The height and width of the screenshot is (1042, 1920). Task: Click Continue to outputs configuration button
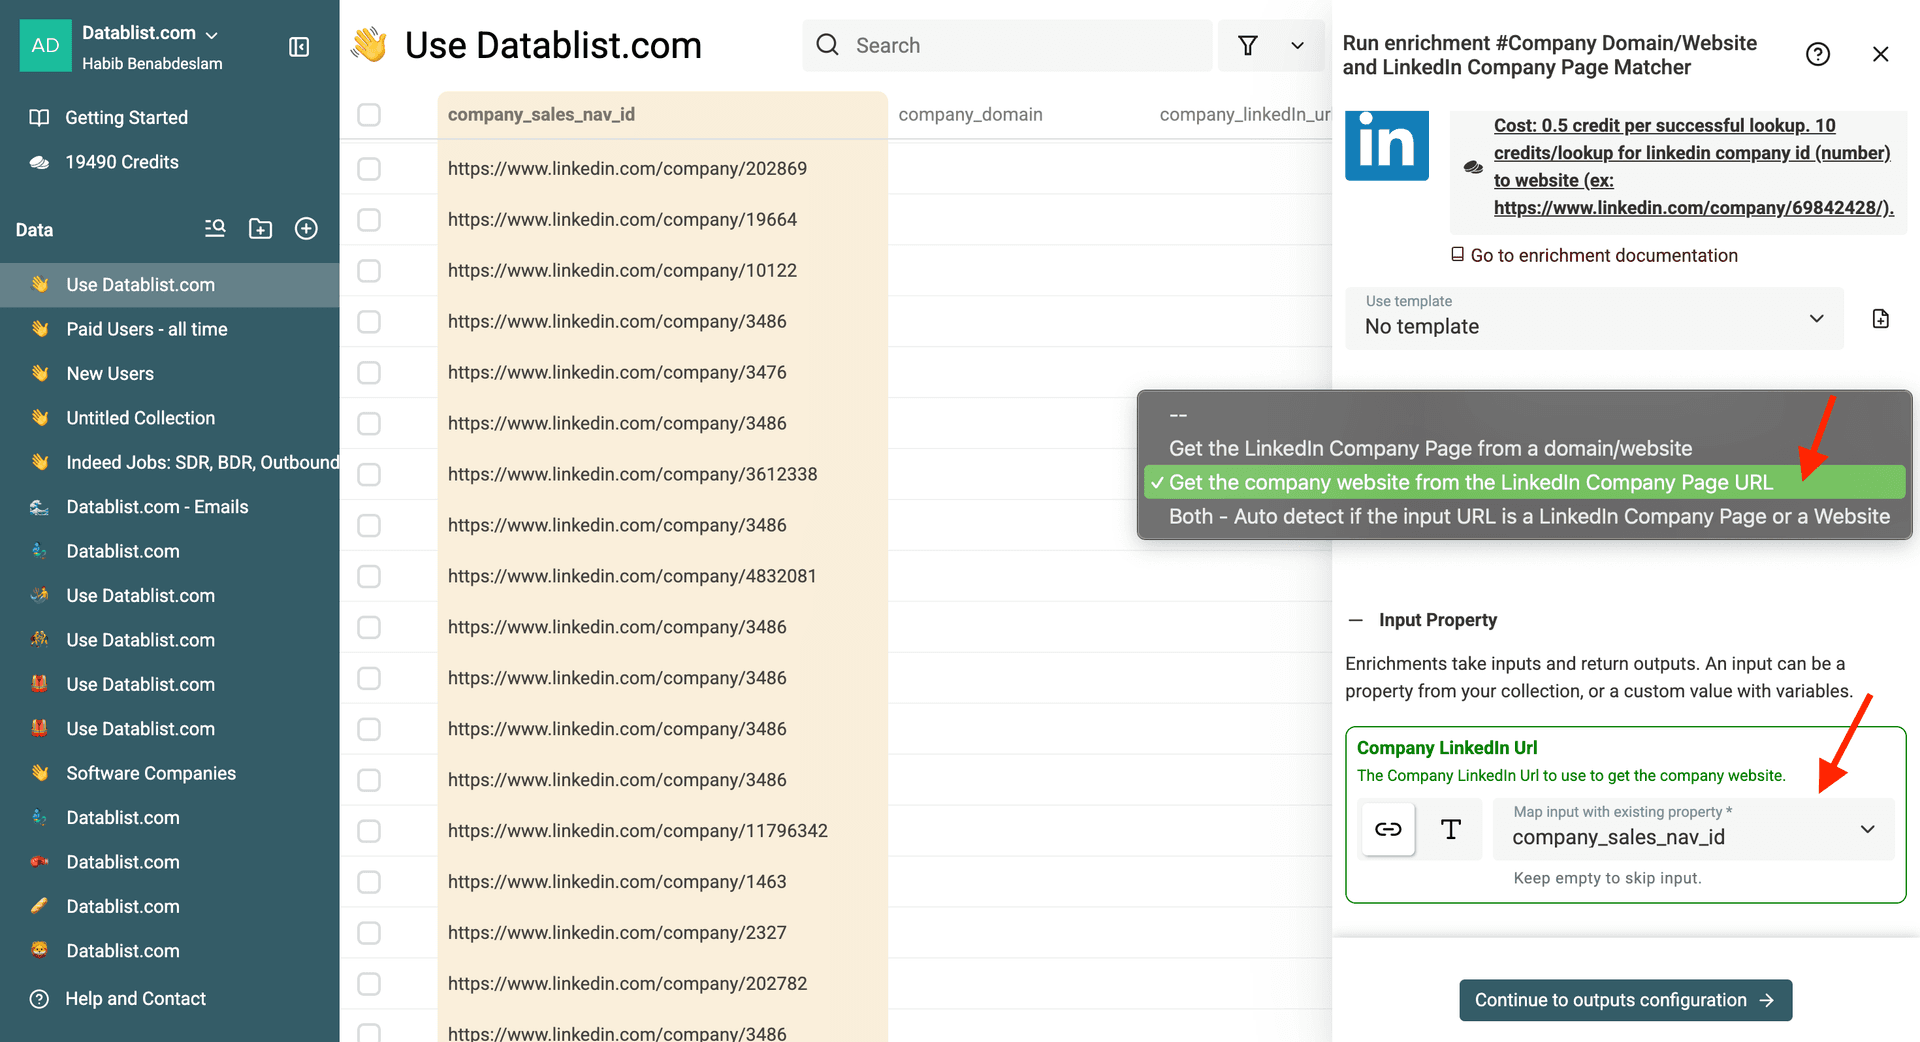point(1625,1000)
